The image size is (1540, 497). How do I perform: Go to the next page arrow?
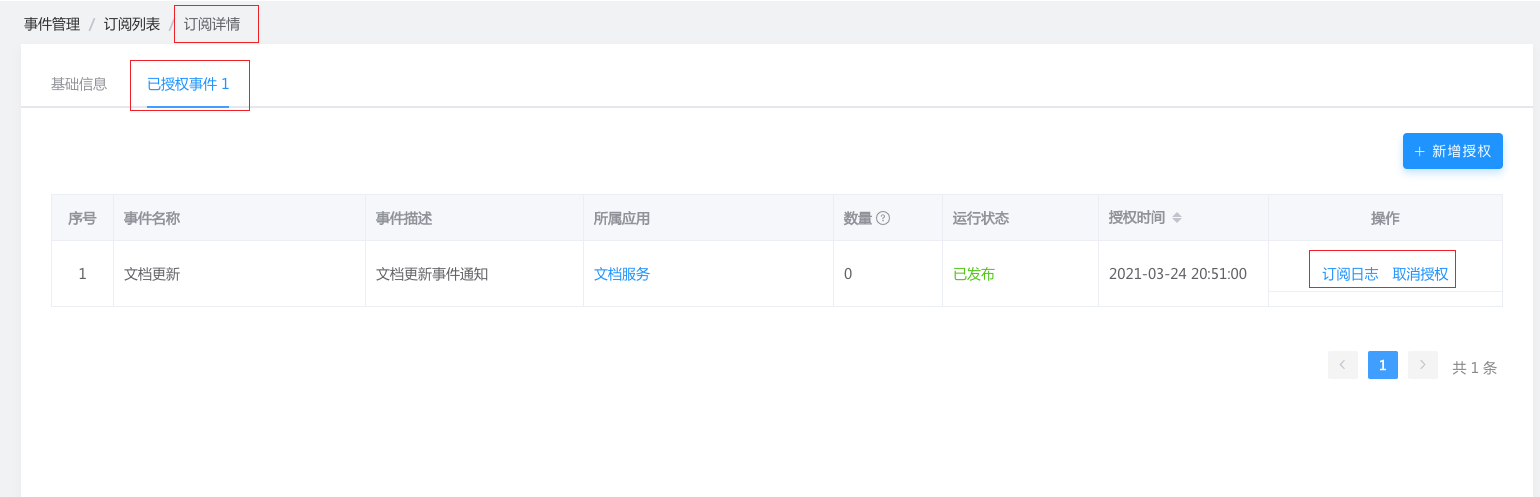[1422, 365]
